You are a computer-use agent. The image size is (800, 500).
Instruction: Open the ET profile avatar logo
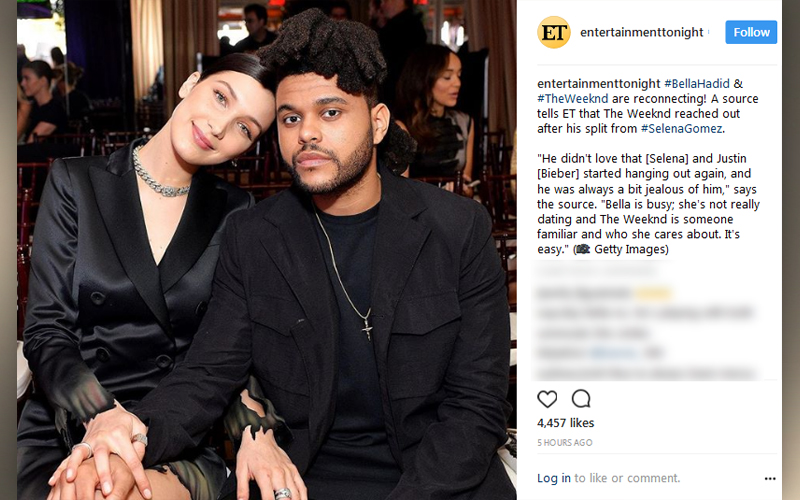[x=554, y=32]
